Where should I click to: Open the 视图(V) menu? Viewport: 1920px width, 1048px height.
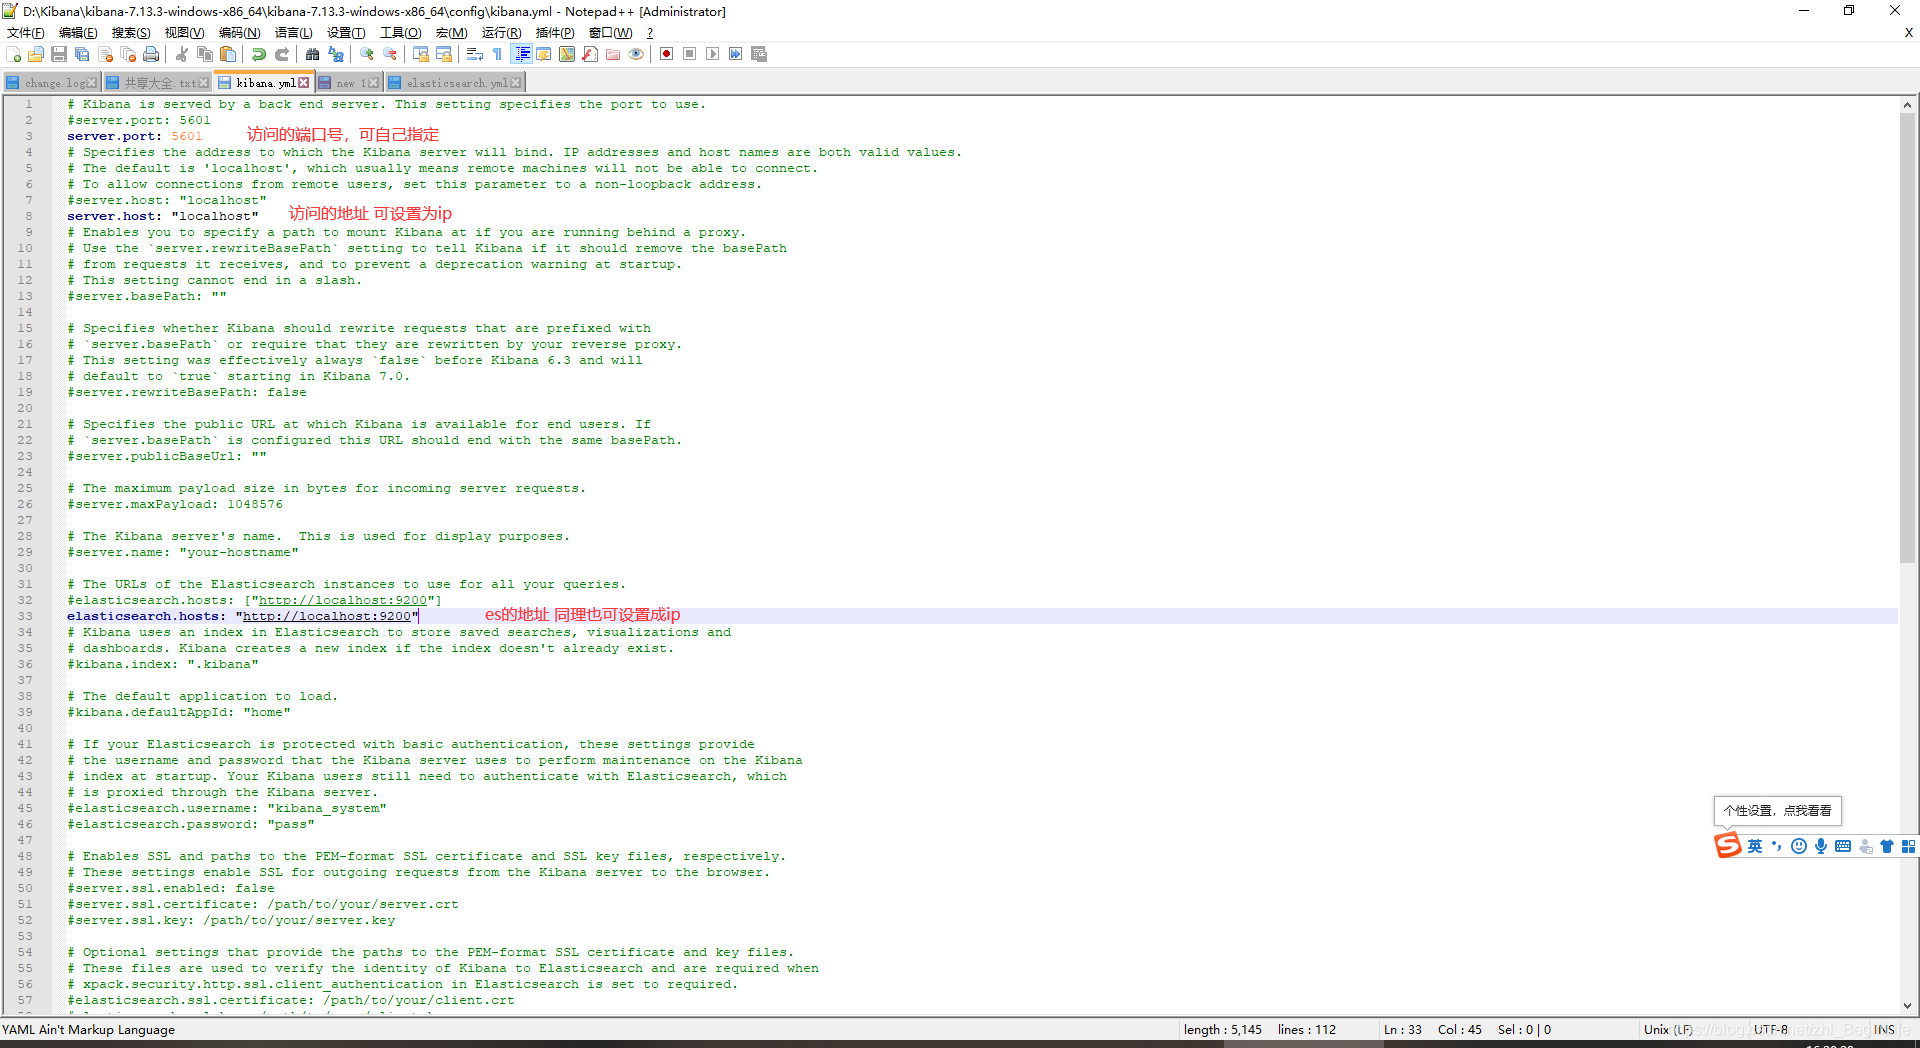(185, 33)
